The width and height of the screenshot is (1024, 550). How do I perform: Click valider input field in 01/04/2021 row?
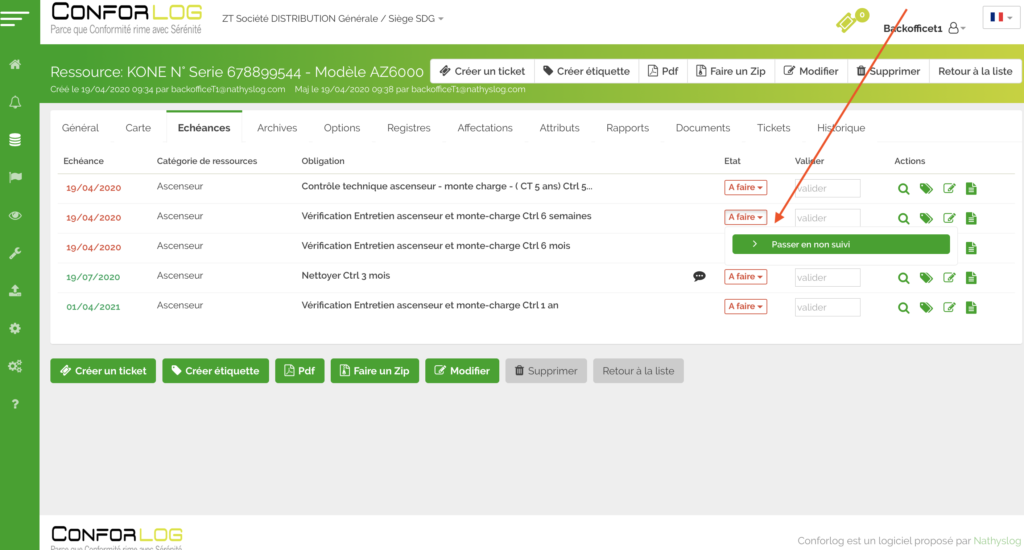point(827,307)
